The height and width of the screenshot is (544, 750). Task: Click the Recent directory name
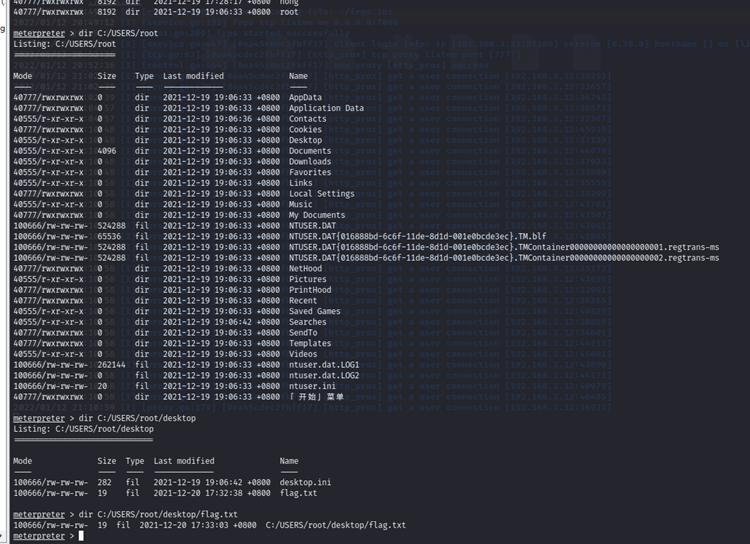click(303, 301)
